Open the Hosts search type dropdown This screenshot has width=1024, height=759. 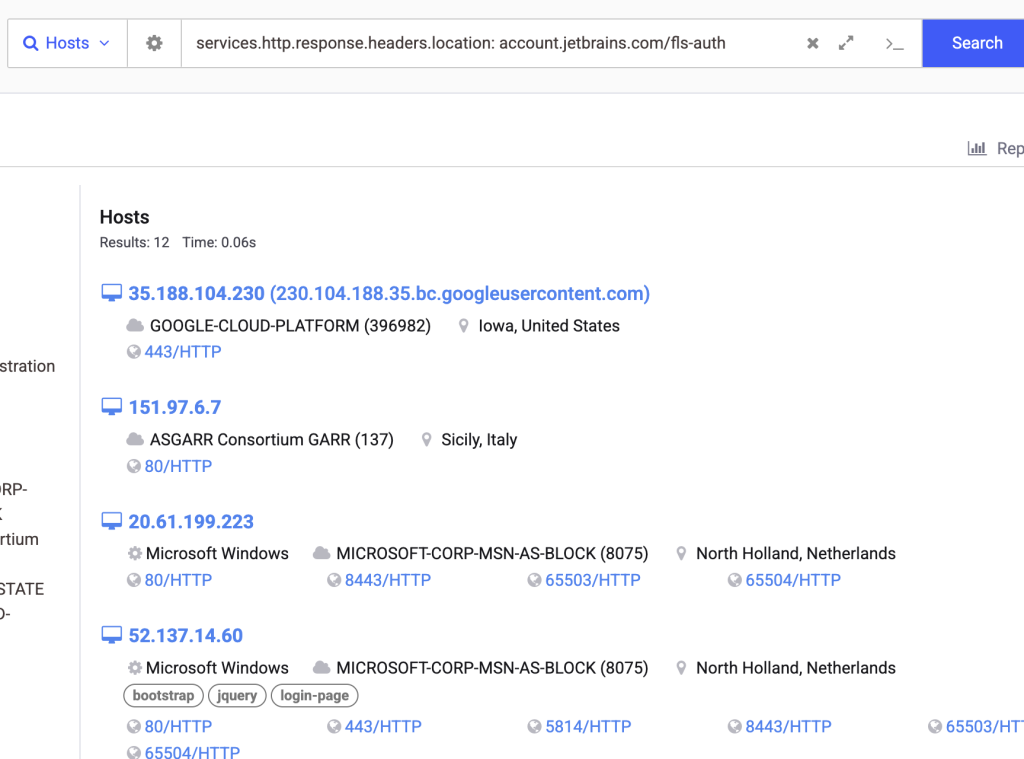click(67, 44)
